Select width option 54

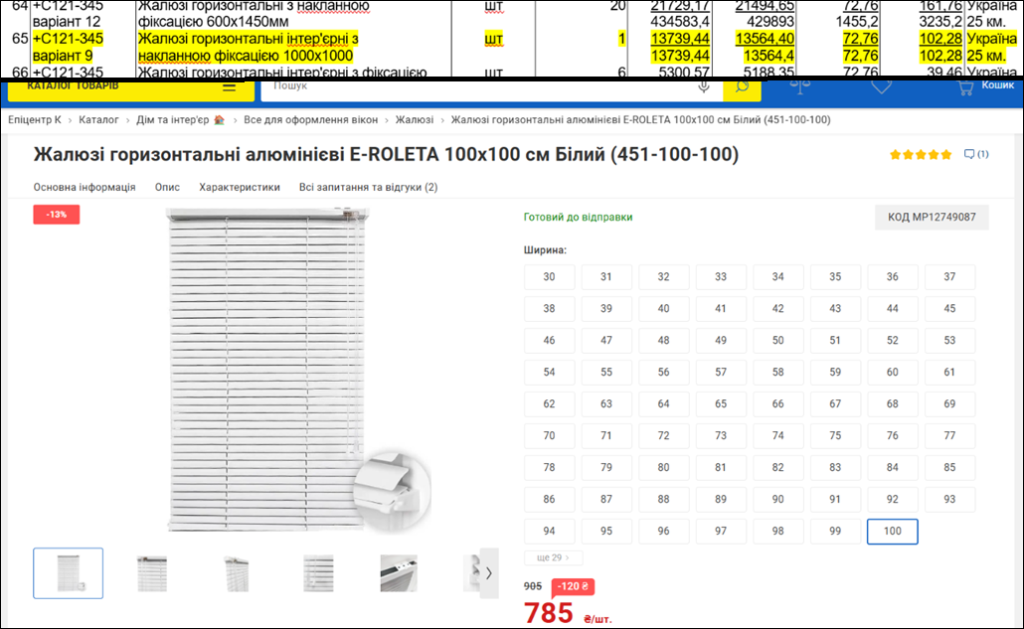(x=549, y=372)
